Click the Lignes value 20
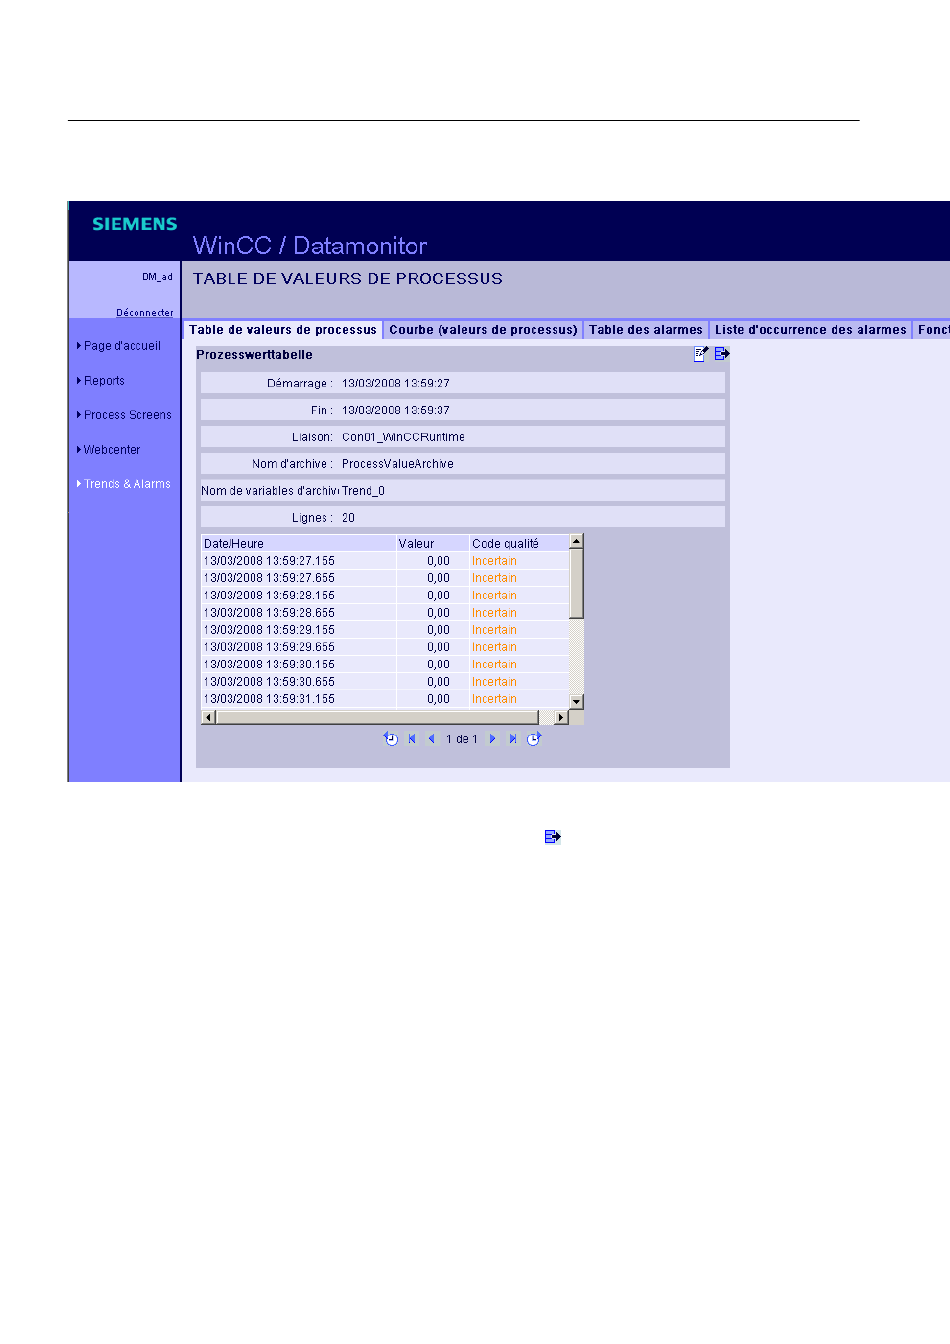The height and width of the screenshot is (1344, 950). pyautogui.click(x=348, y=518)
